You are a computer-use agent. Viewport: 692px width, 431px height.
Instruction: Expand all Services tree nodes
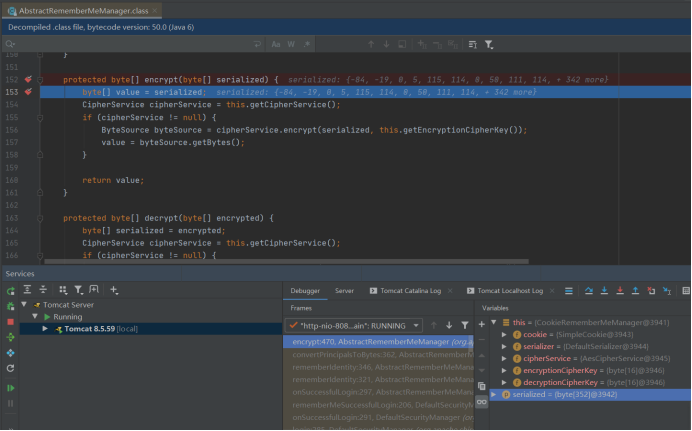tap(27, 289)
